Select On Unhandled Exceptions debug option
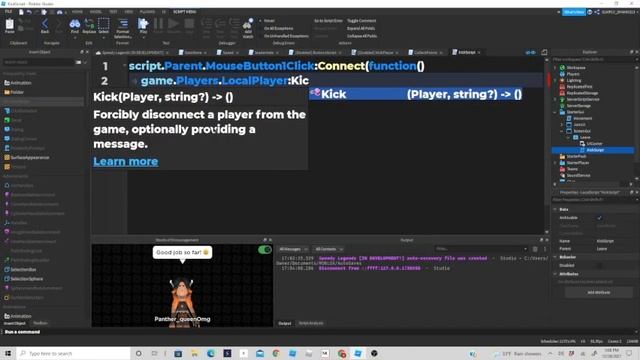 286,36
